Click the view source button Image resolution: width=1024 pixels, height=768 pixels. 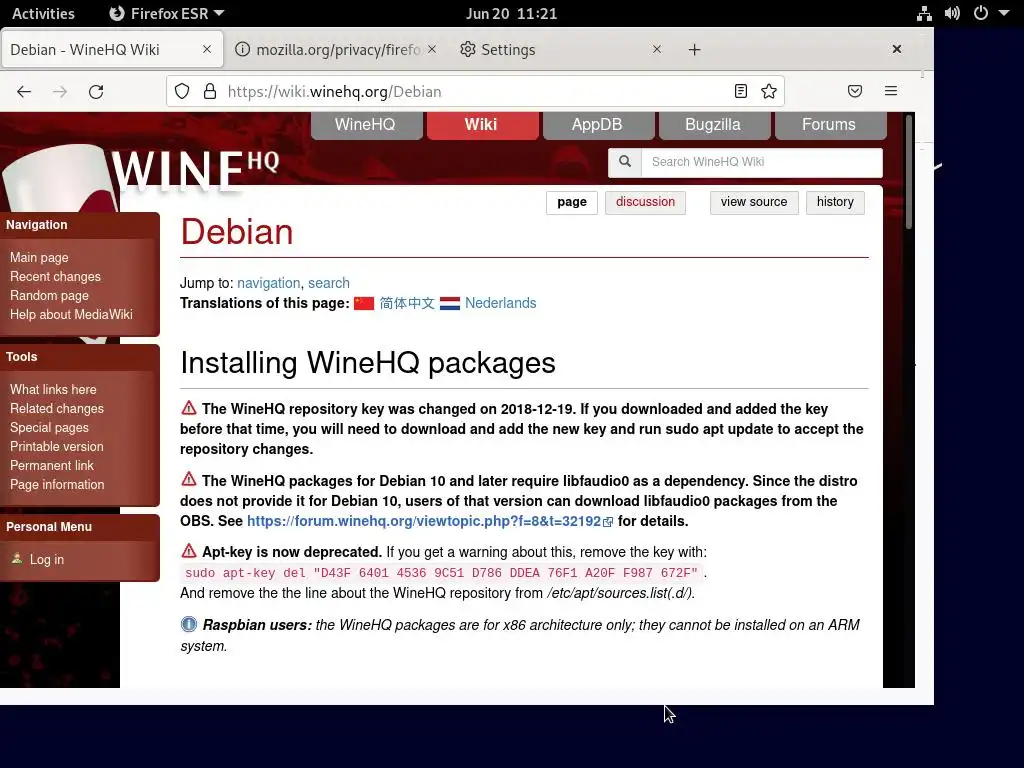coord(754,202)
